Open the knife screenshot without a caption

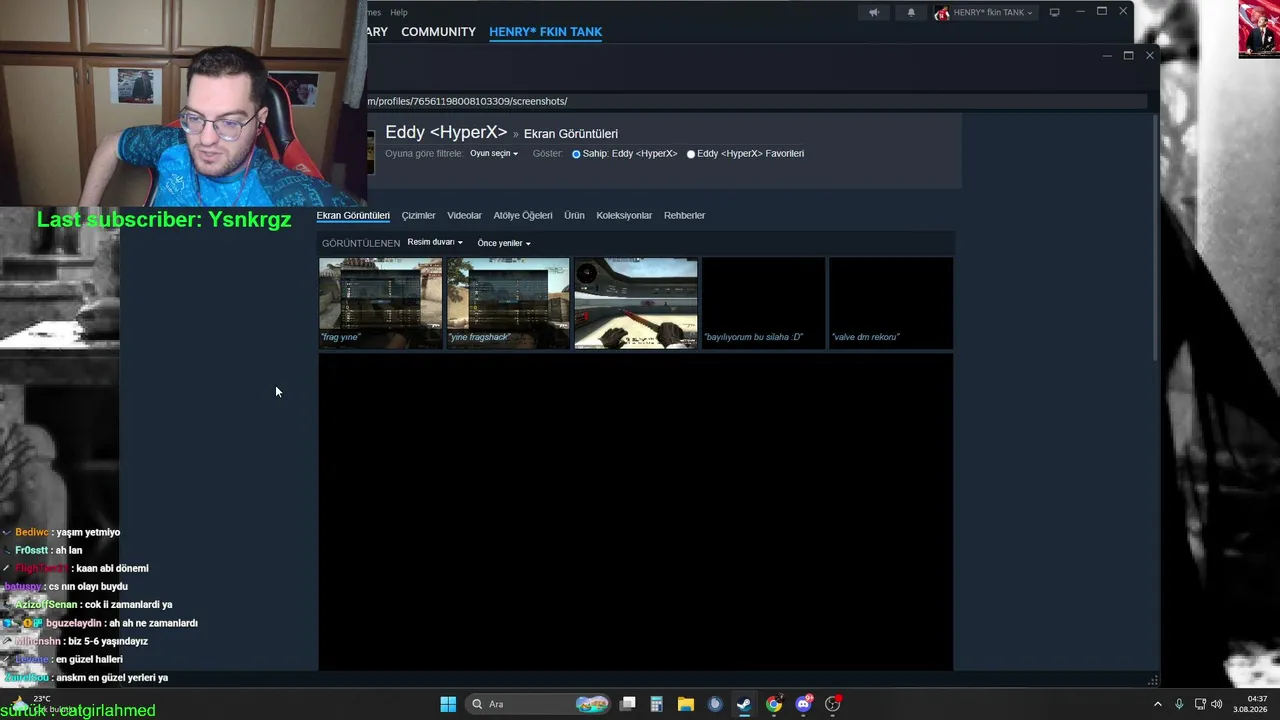click(x=636, y=303)
